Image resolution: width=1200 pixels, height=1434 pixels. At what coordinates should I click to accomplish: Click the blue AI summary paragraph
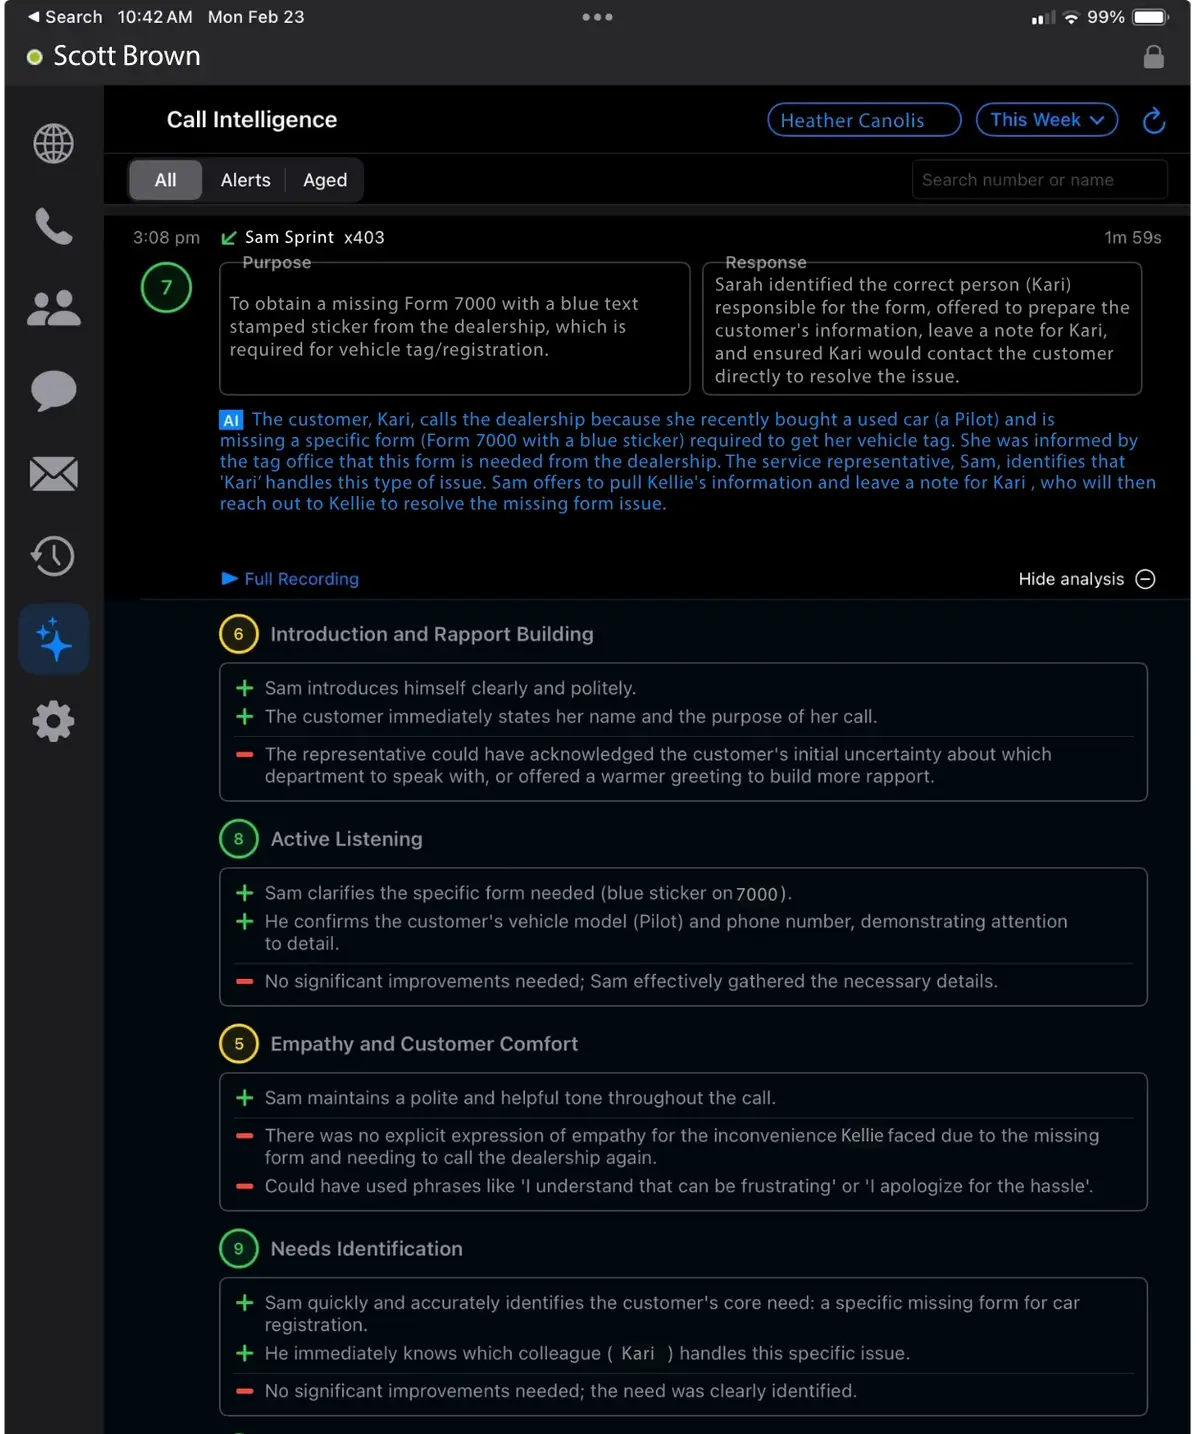pyautogui.click(x=688, y=461)
